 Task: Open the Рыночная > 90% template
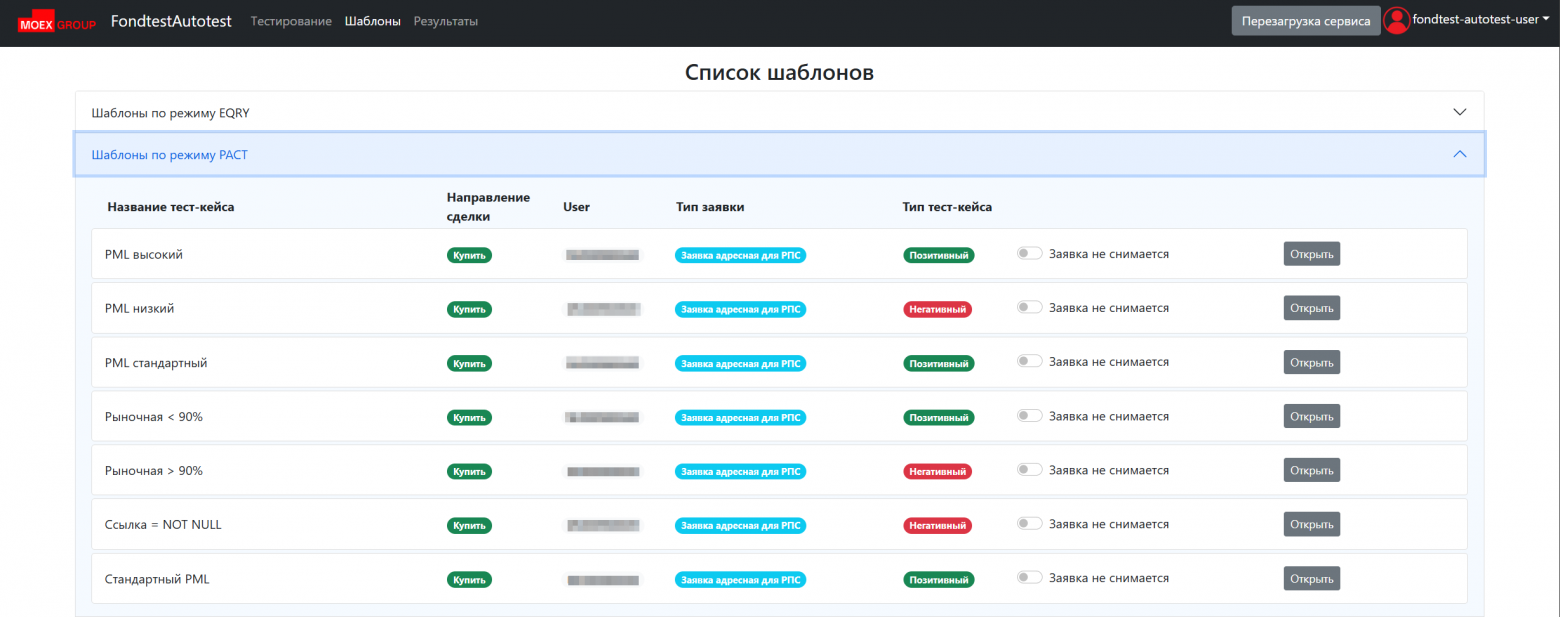[1311, 470]
